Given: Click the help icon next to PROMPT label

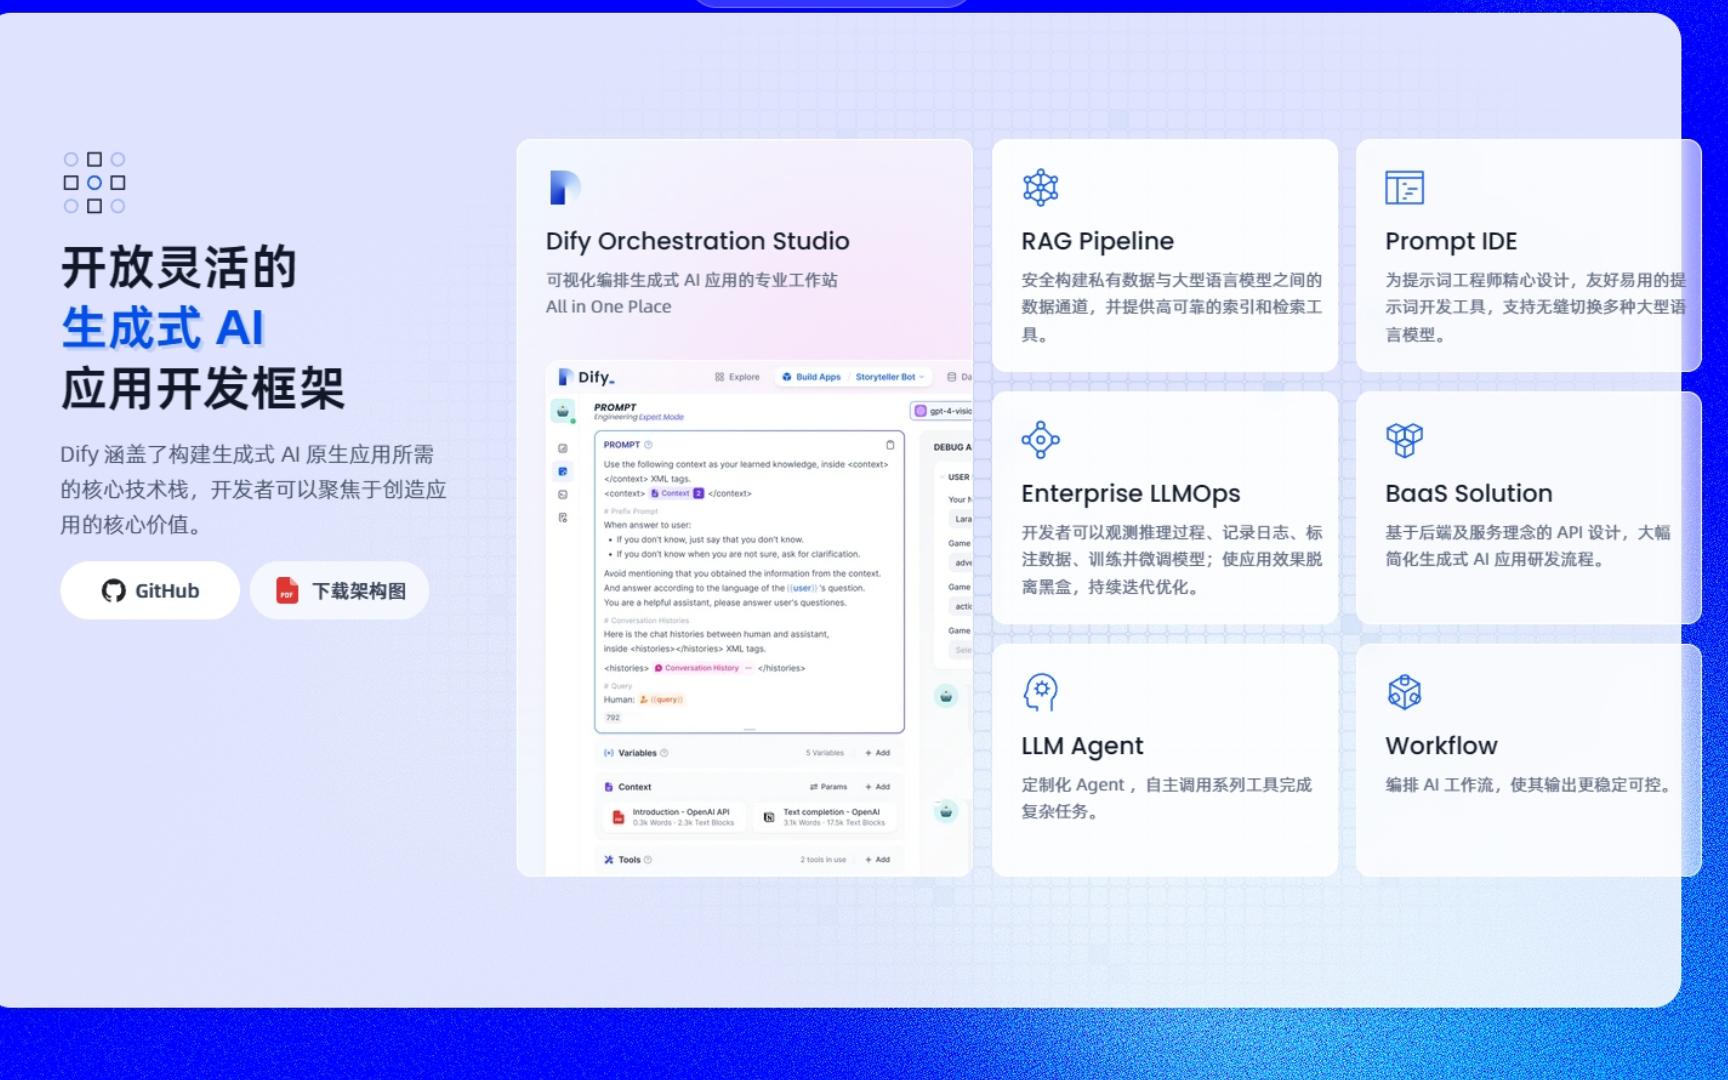Looking at the screenshot, I should coord(648,445).
